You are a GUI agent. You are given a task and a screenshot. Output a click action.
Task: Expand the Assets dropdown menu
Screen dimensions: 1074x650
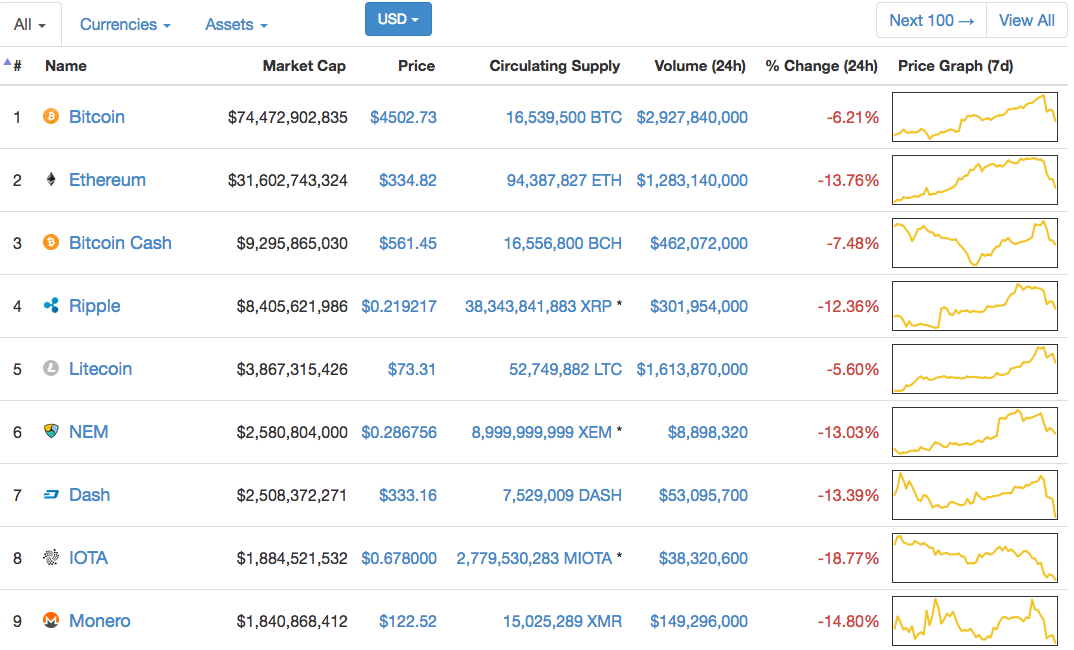(x=236, y=24)
